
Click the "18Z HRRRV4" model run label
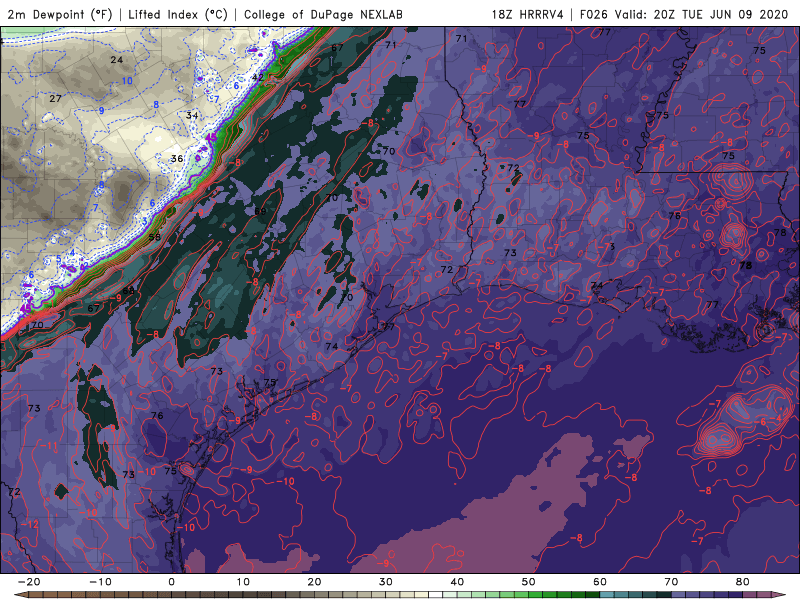(x=528, y=14)
